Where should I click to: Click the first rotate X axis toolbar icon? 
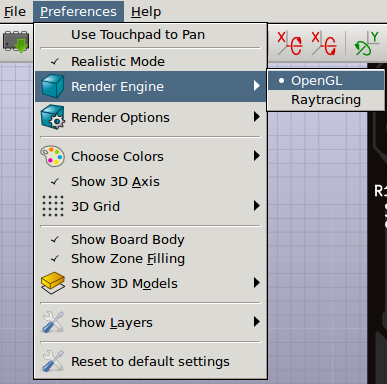[x=290, y=43]
